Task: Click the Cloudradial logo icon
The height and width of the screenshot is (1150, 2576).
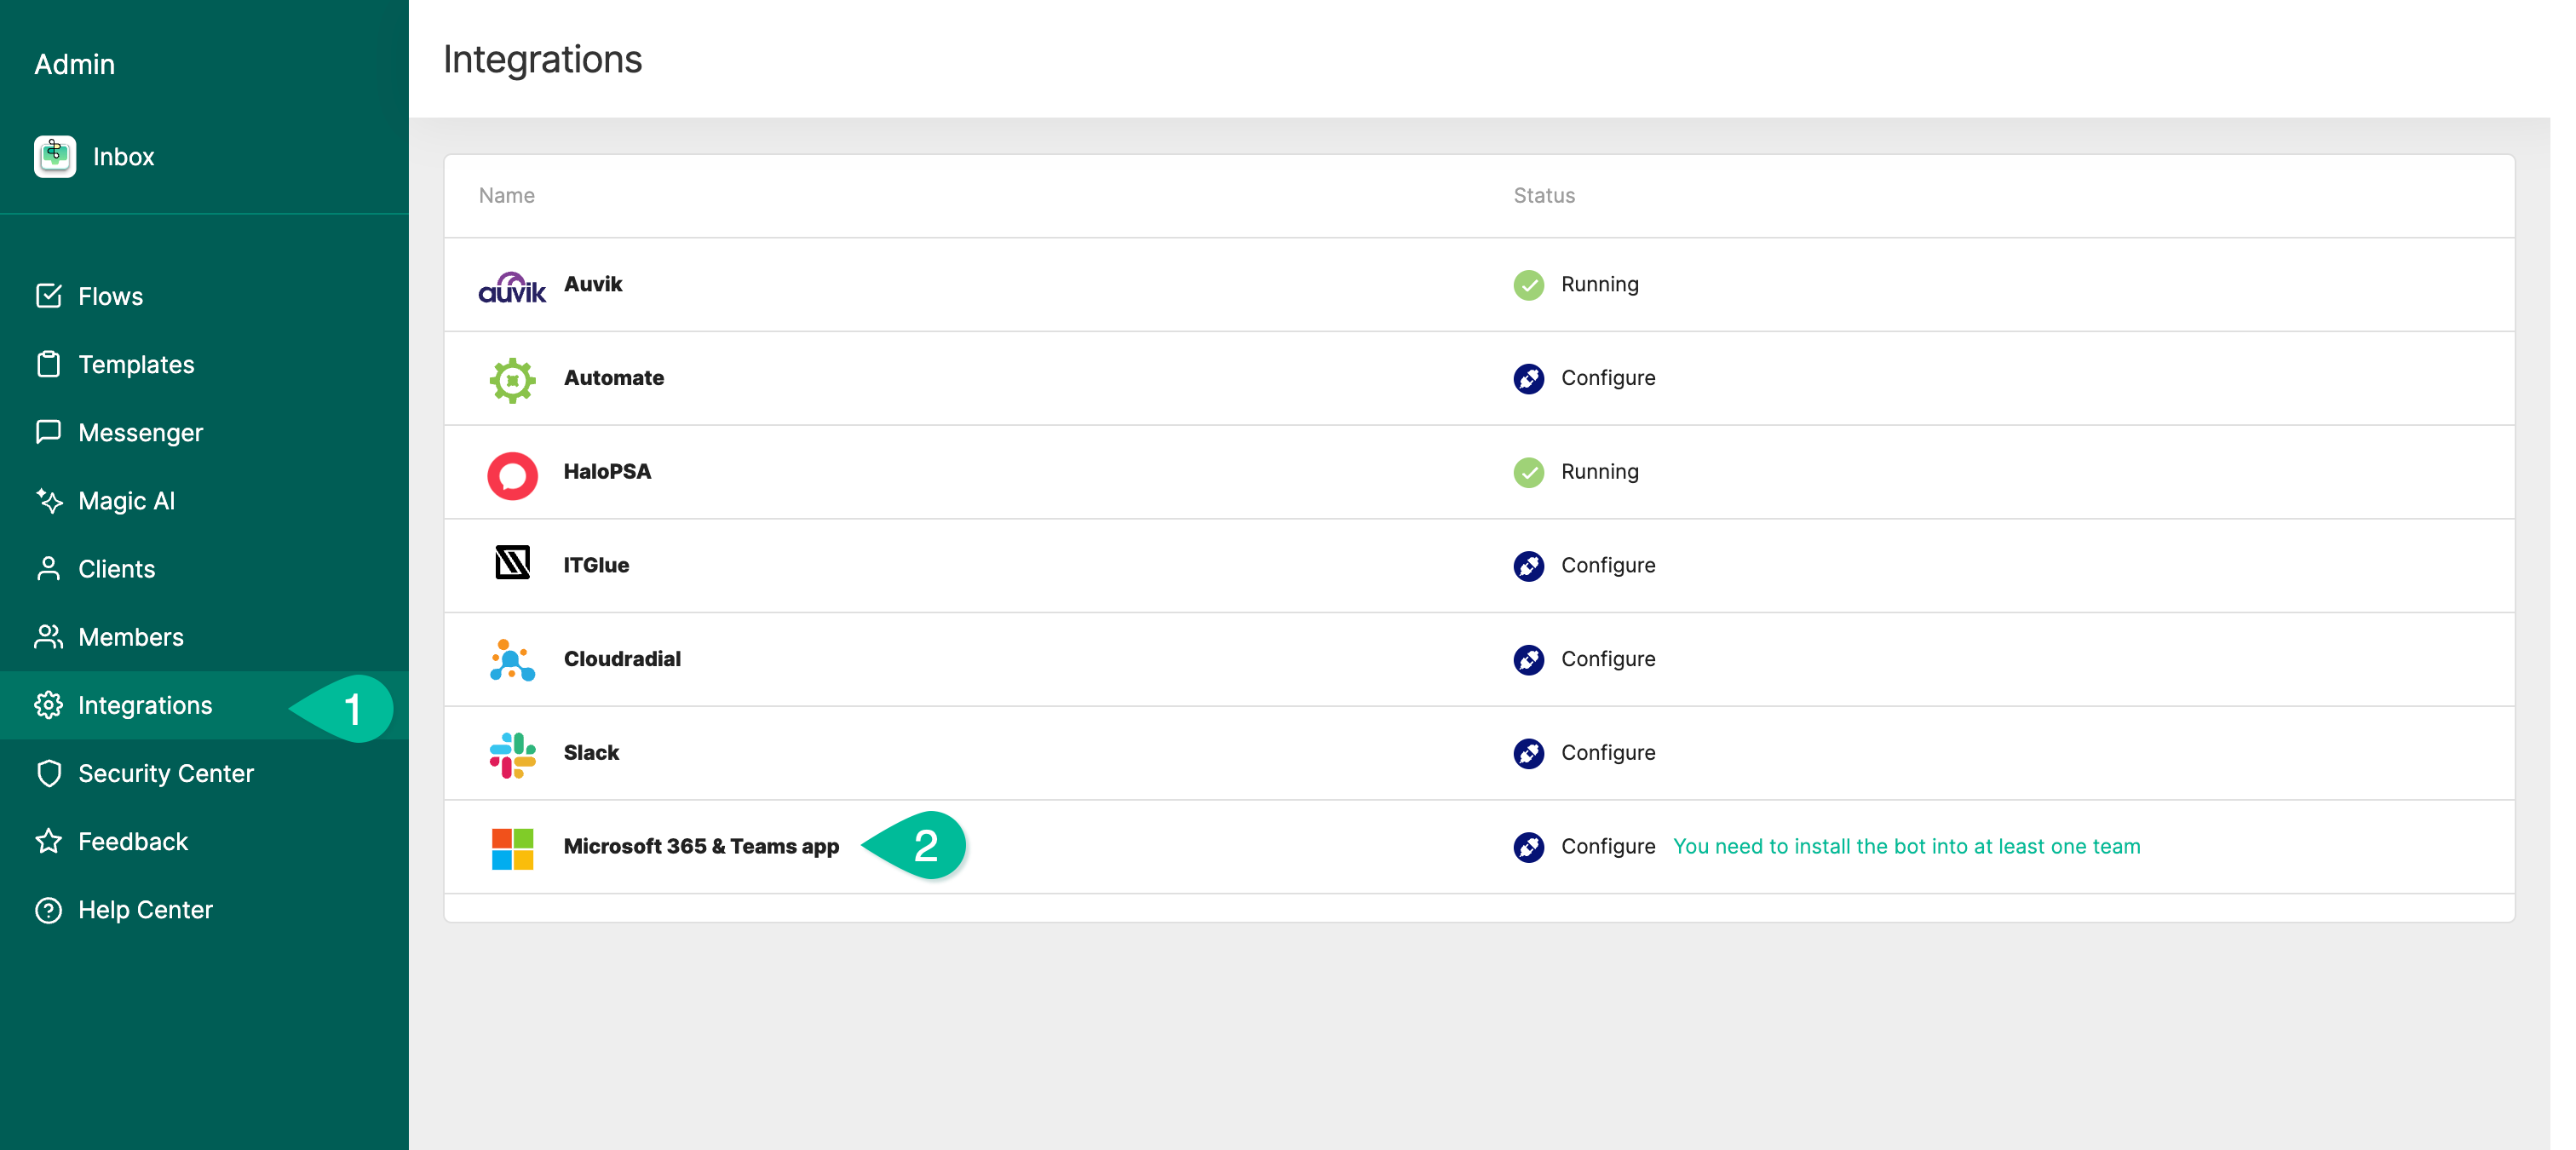Action: (512, 659)
